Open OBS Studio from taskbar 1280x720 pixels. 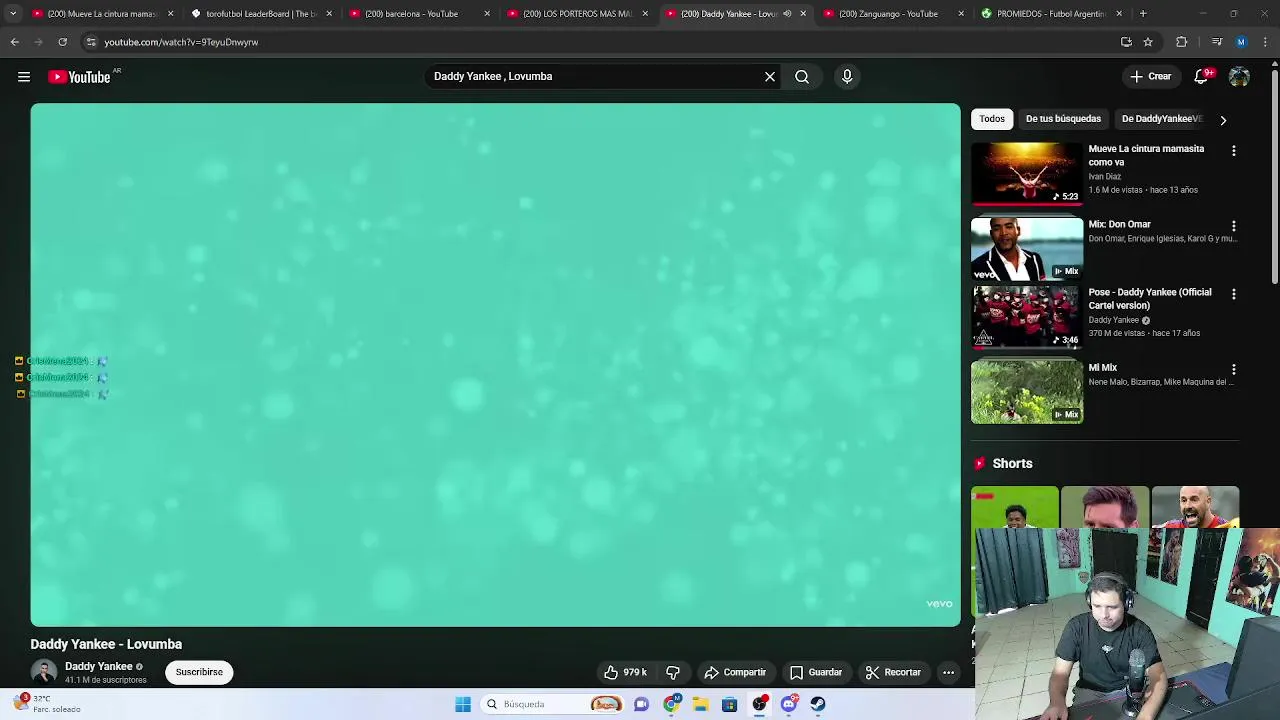760,704
